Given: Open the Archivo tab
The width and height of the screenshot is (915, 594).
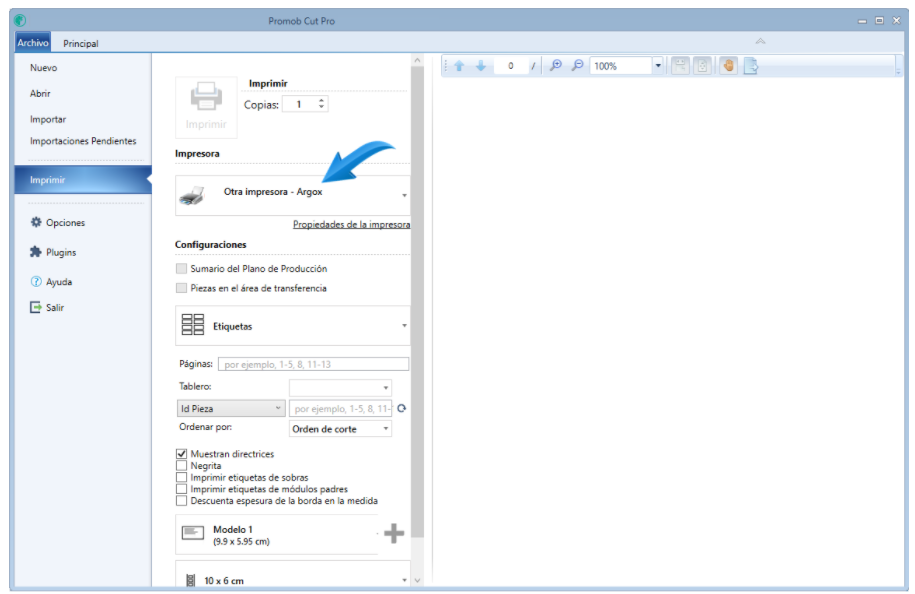Looking at the screenshot, I should 33,43.
